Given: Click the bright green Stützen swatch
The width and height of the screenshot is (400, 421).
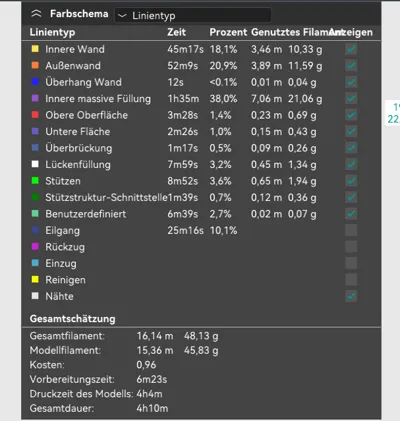Looking at the screenshot, I should click(x=35, y=181).
